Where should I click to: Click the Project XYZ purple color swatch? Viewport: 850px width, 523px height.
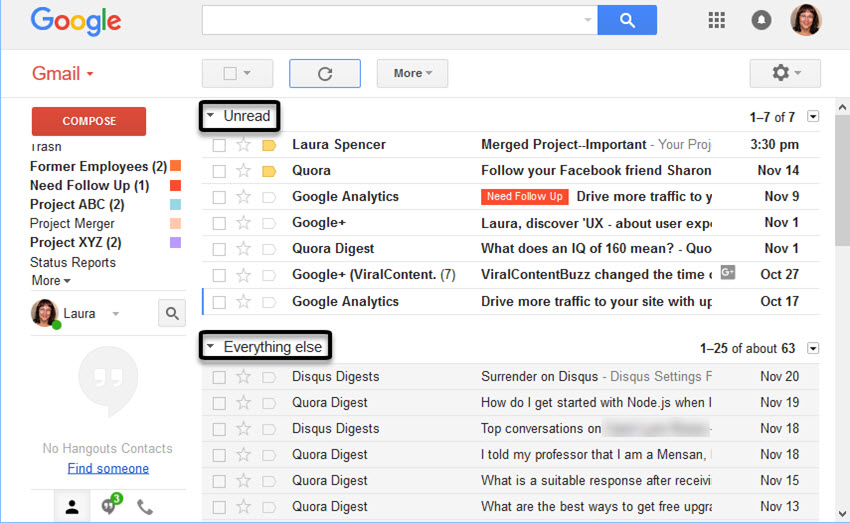point(175,242)
